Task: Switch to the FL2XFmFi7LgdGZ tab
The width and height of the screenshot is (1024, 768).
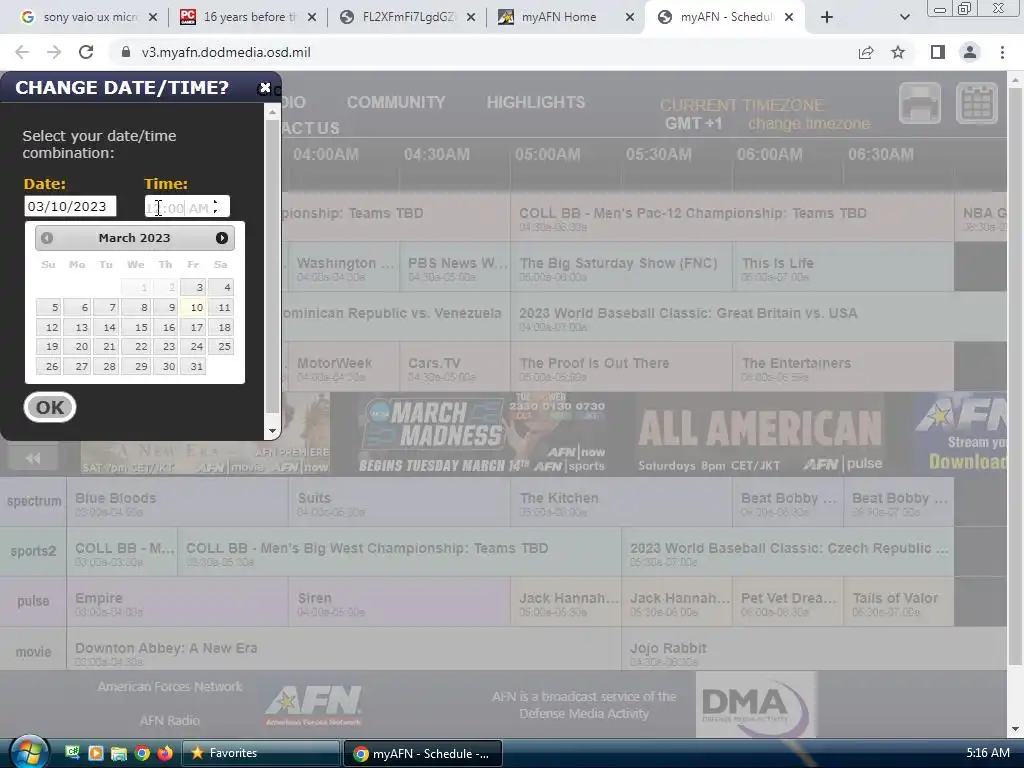Action: click(408, 17)
